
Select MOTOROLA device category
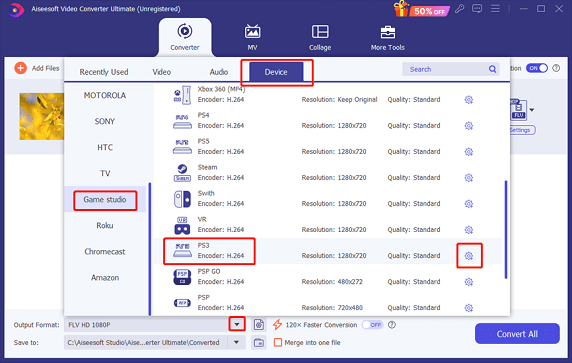click(x=105, y=96)
